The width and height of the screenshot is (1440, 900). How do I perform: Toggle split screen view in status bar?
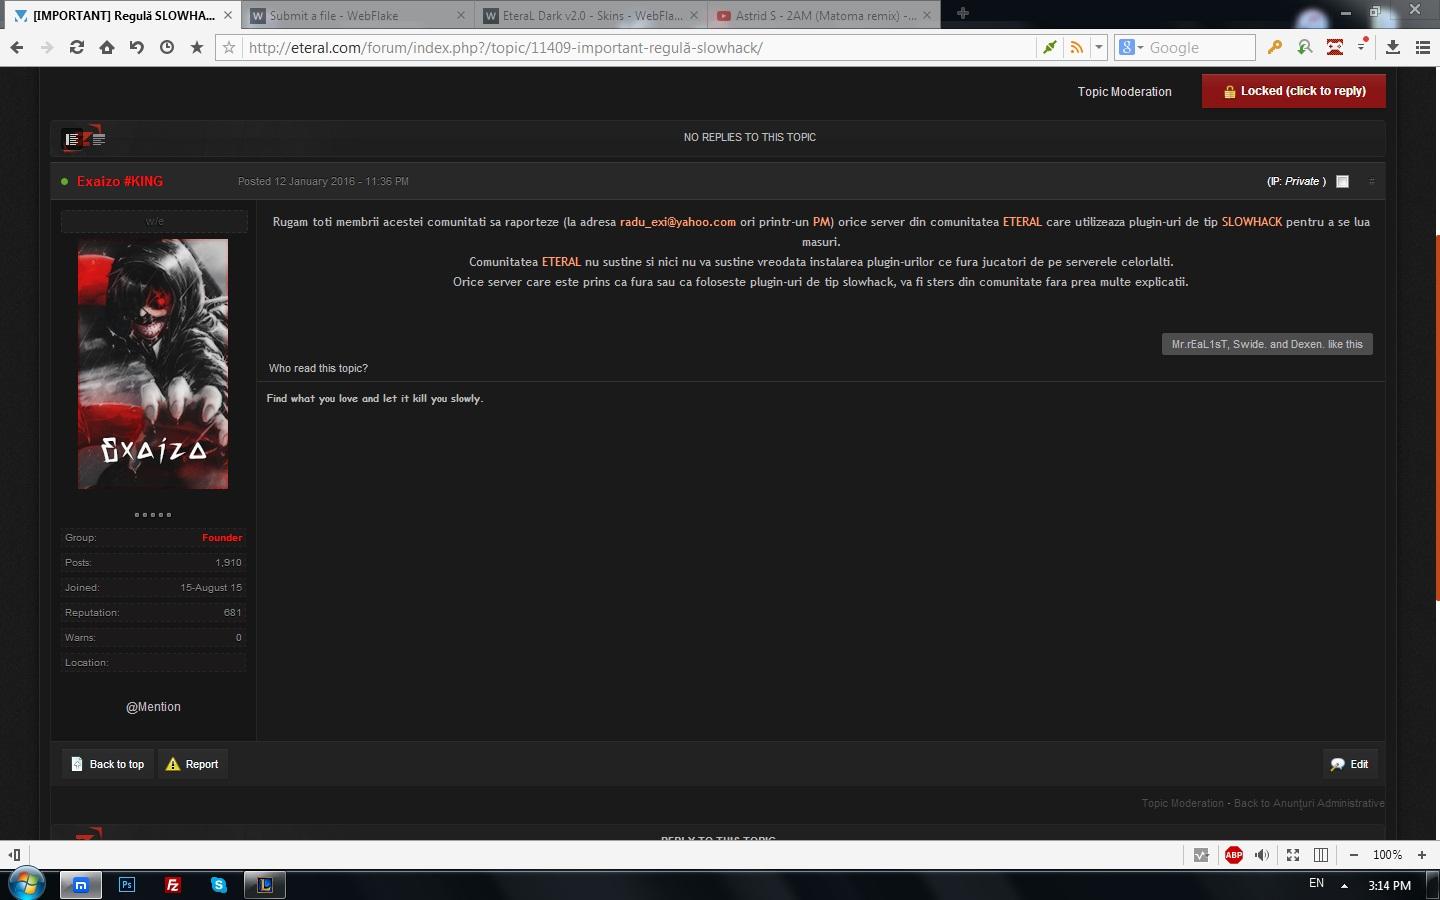[x=1321, y=855]
